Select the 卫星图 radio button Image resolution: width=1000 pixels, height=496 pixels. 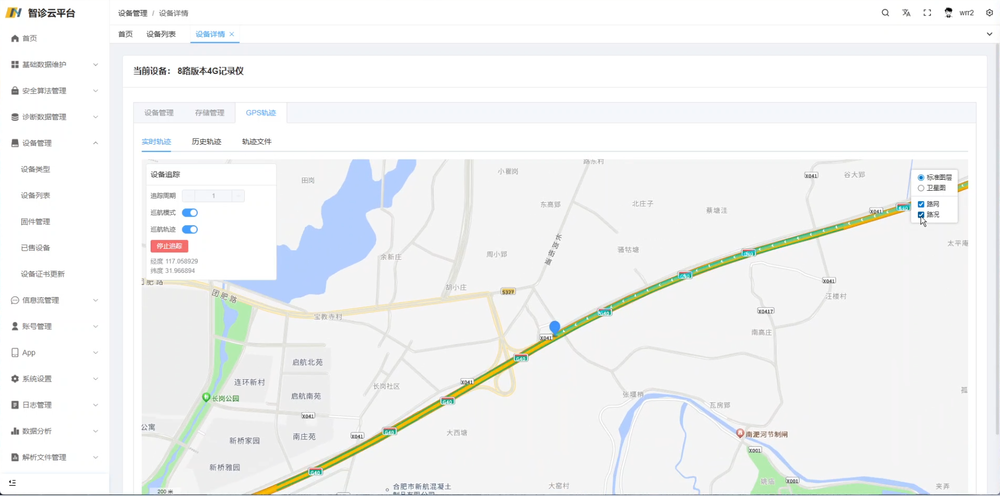point(920,188)
